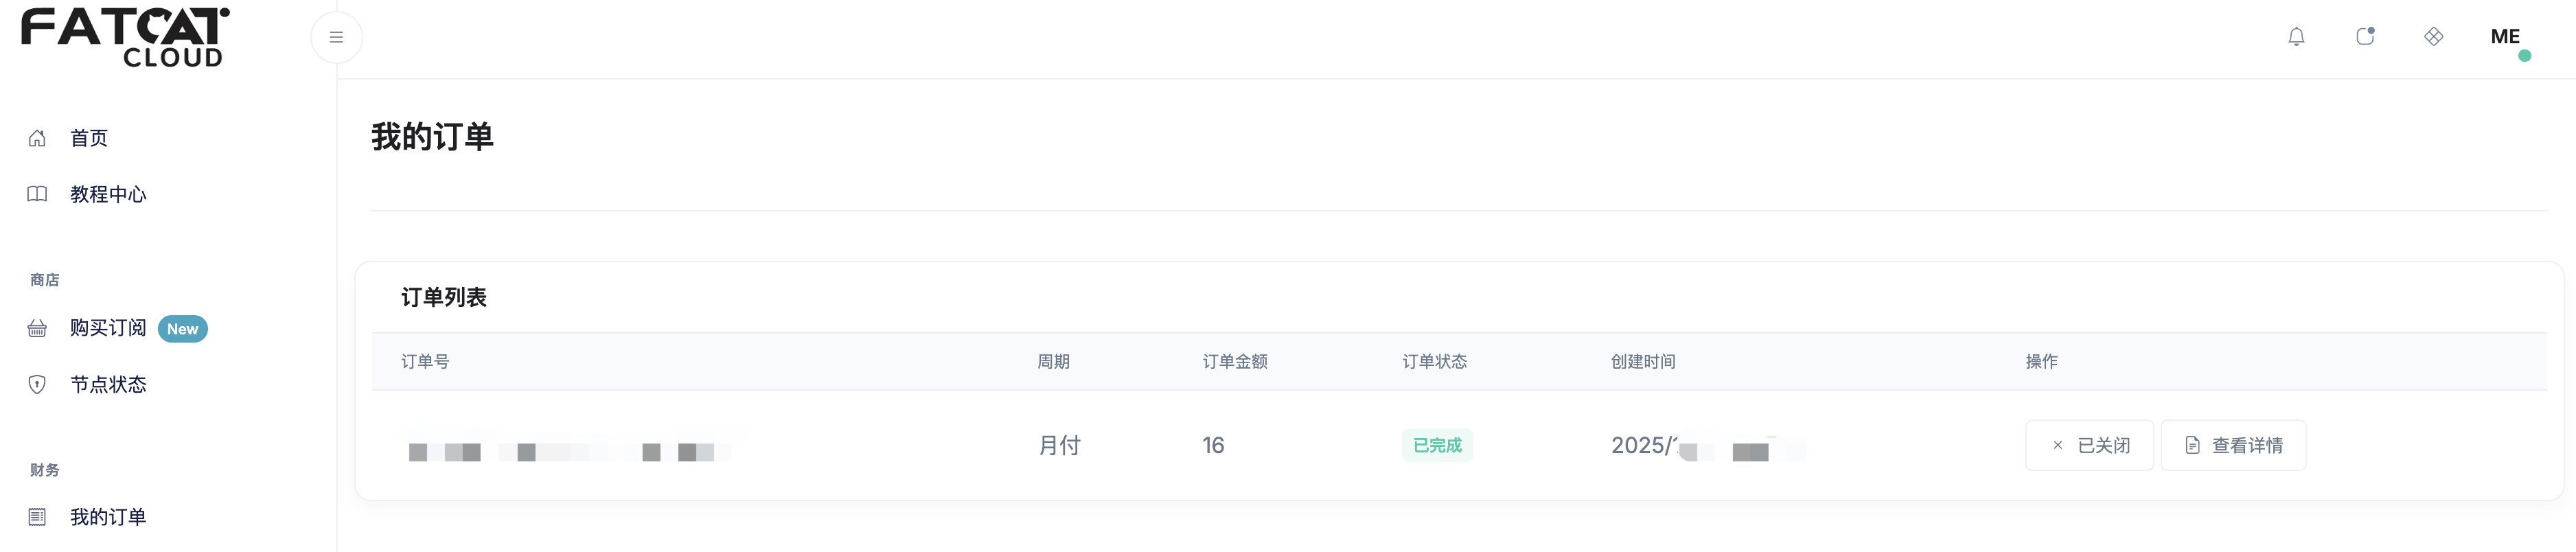Click the 已关闭 button in the order row
This screenshot has height=552, width=2576.
2089,446
